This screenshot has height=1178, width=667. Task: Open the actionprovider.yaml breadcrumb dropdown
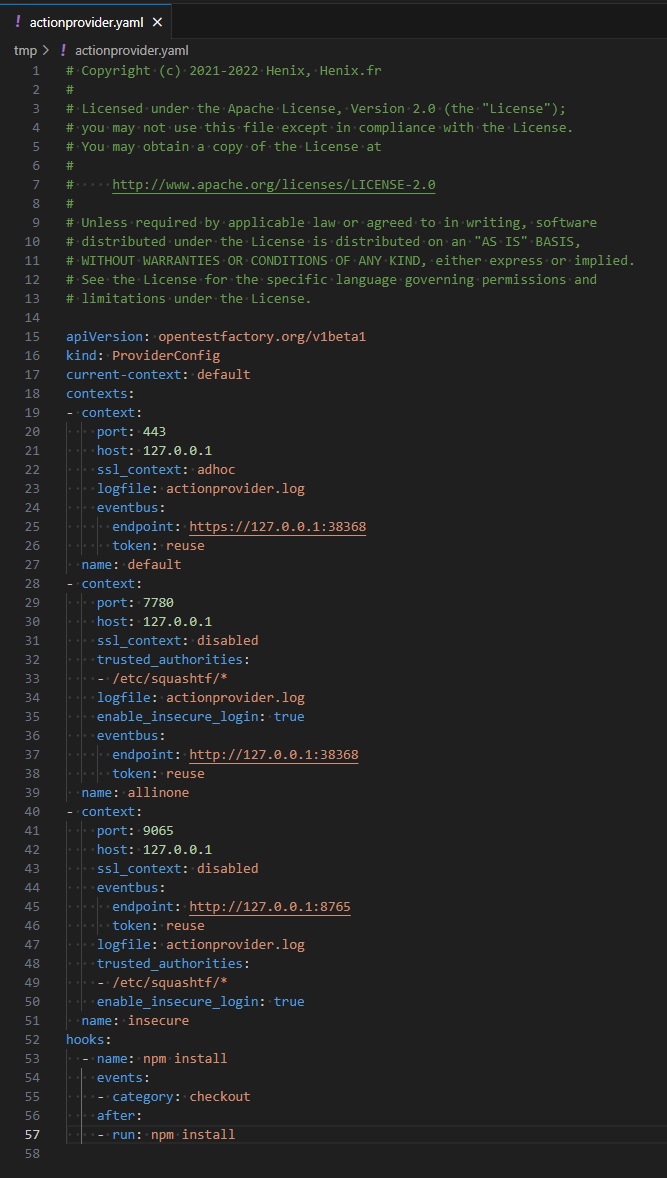click(x=131, y=50)
